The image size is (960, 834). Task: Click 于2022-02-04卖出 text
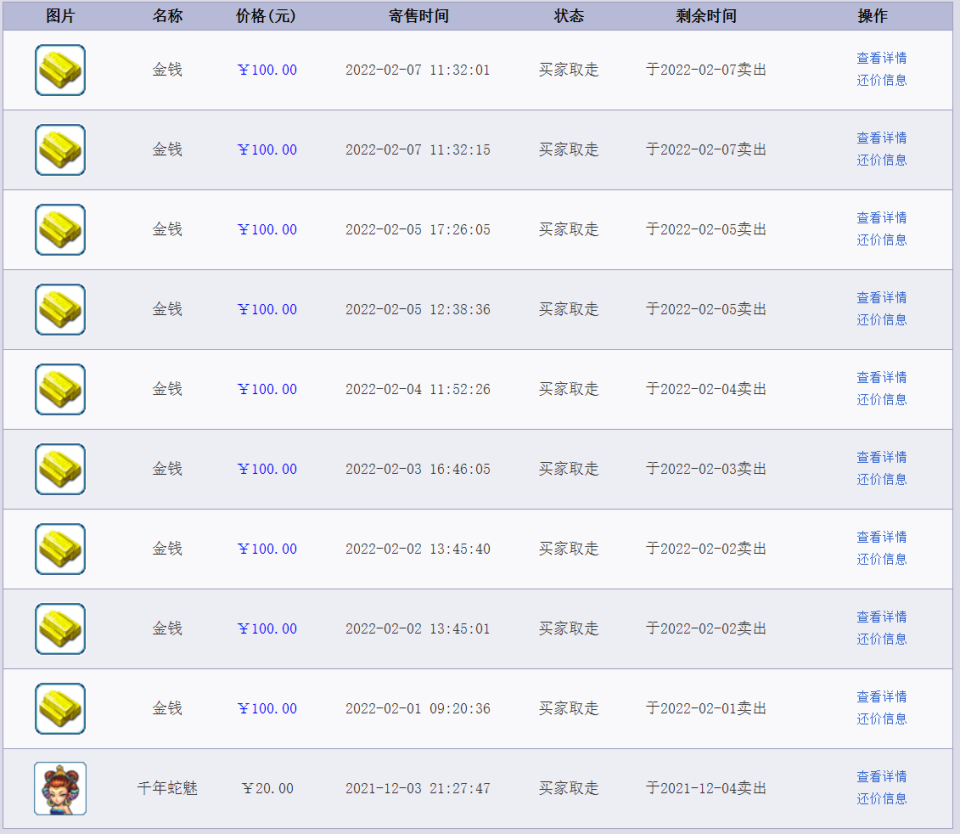point(706,389)
